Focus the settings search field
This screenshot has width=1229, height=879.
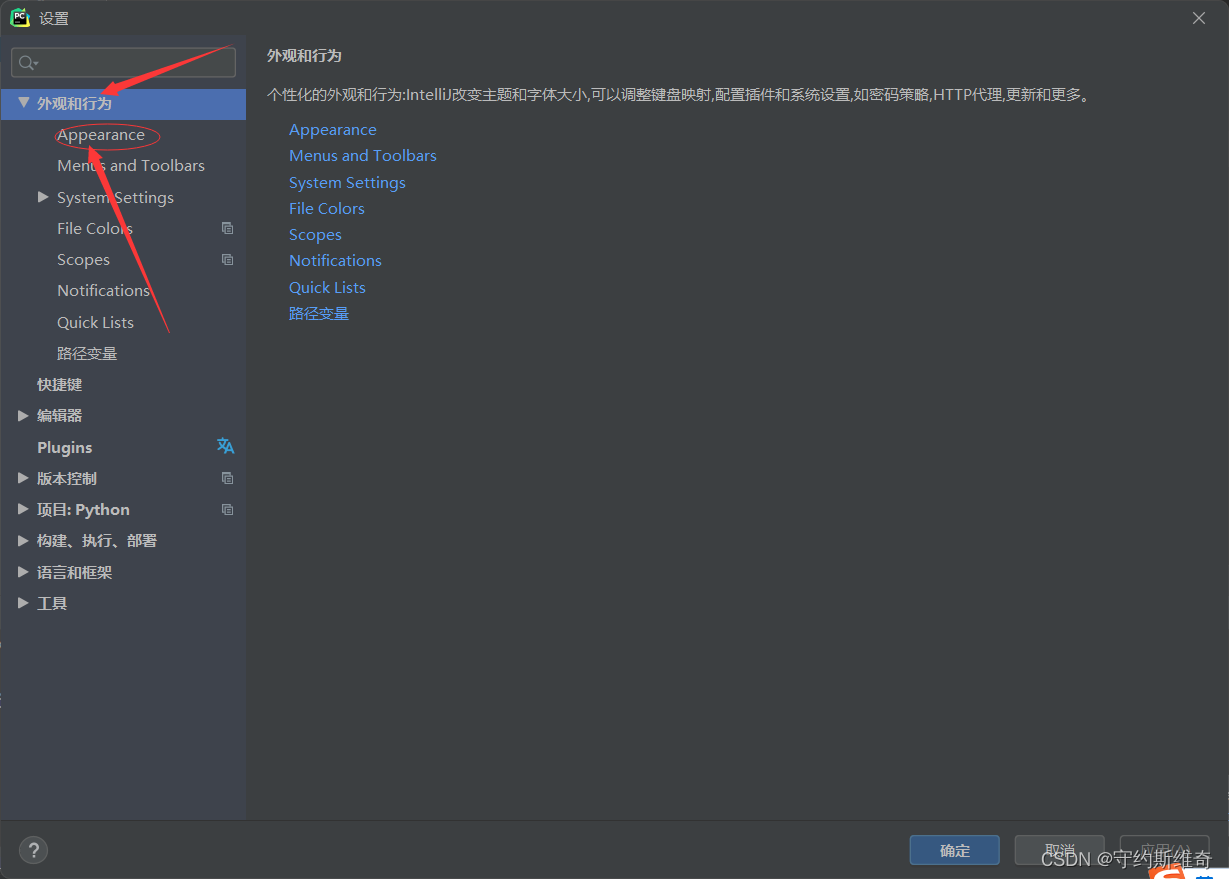click(x=123, y=63)
